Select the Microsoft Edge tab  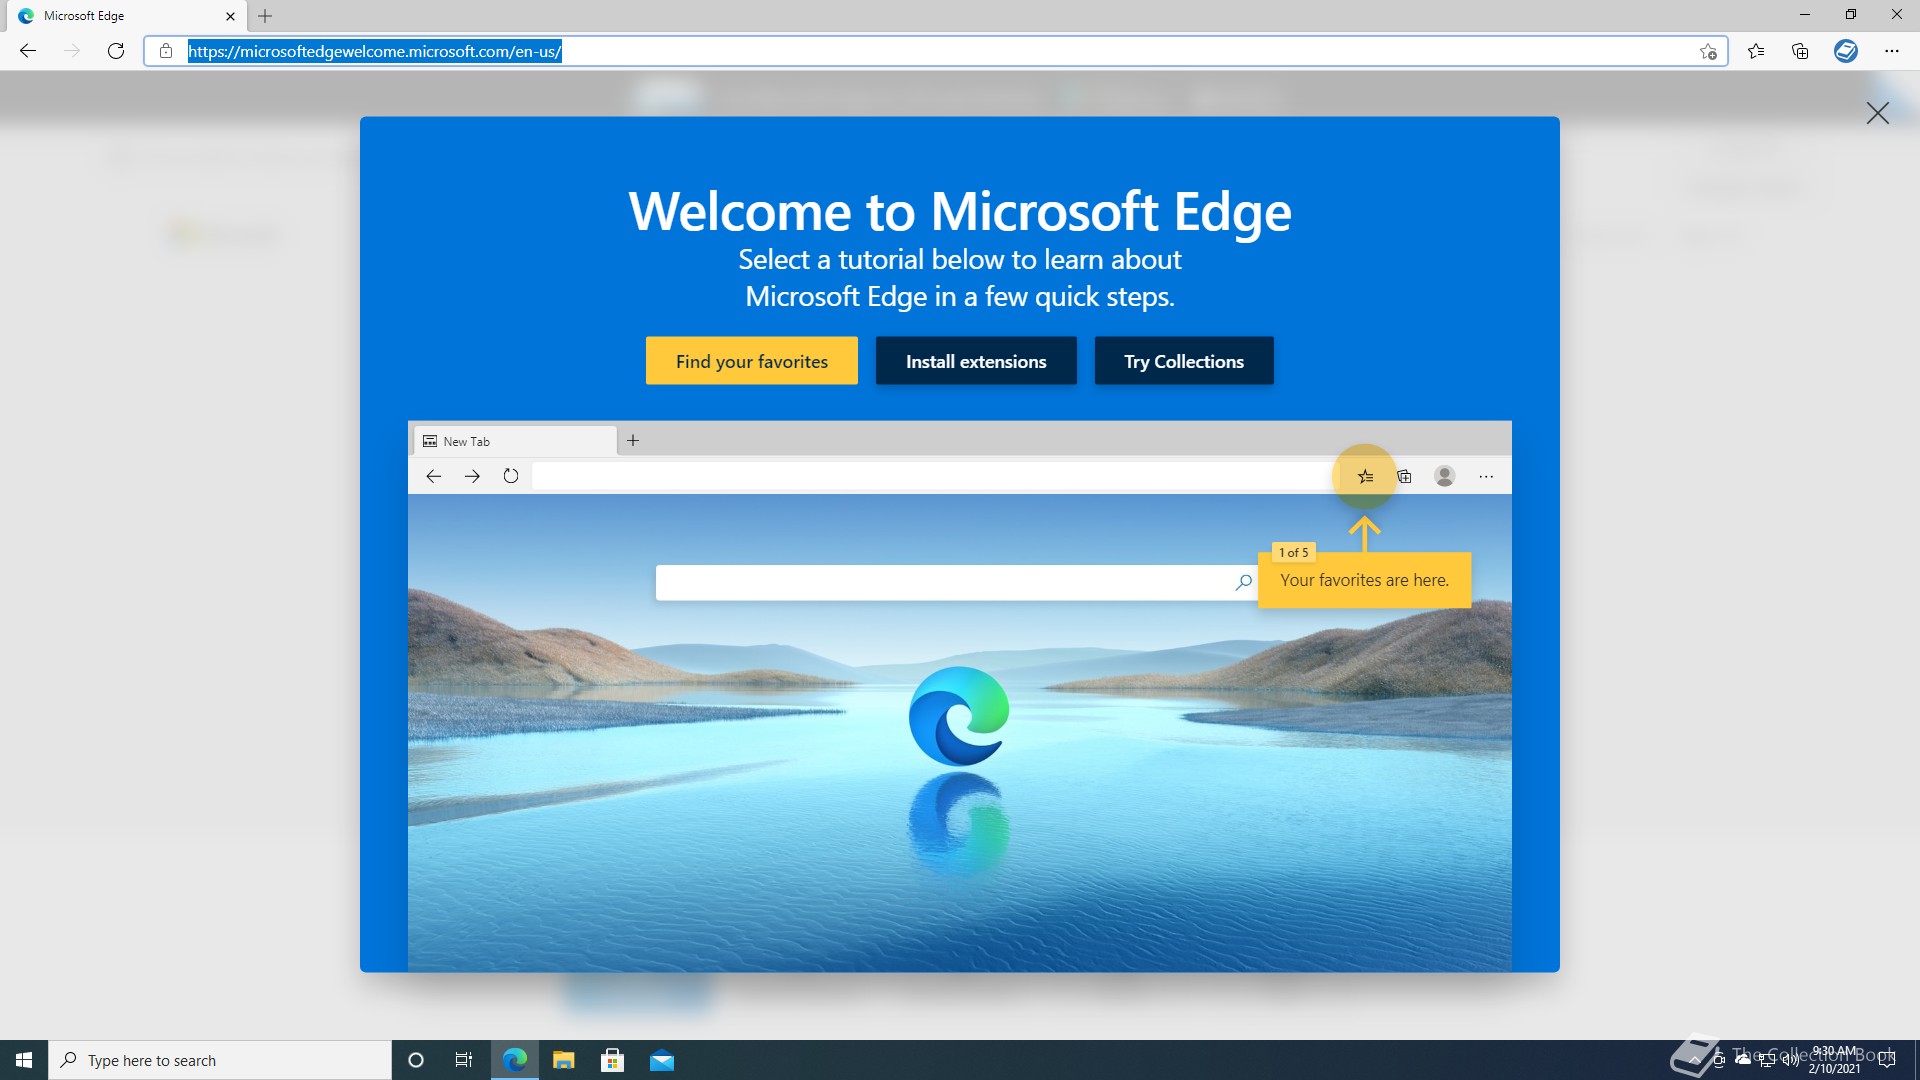125,16
